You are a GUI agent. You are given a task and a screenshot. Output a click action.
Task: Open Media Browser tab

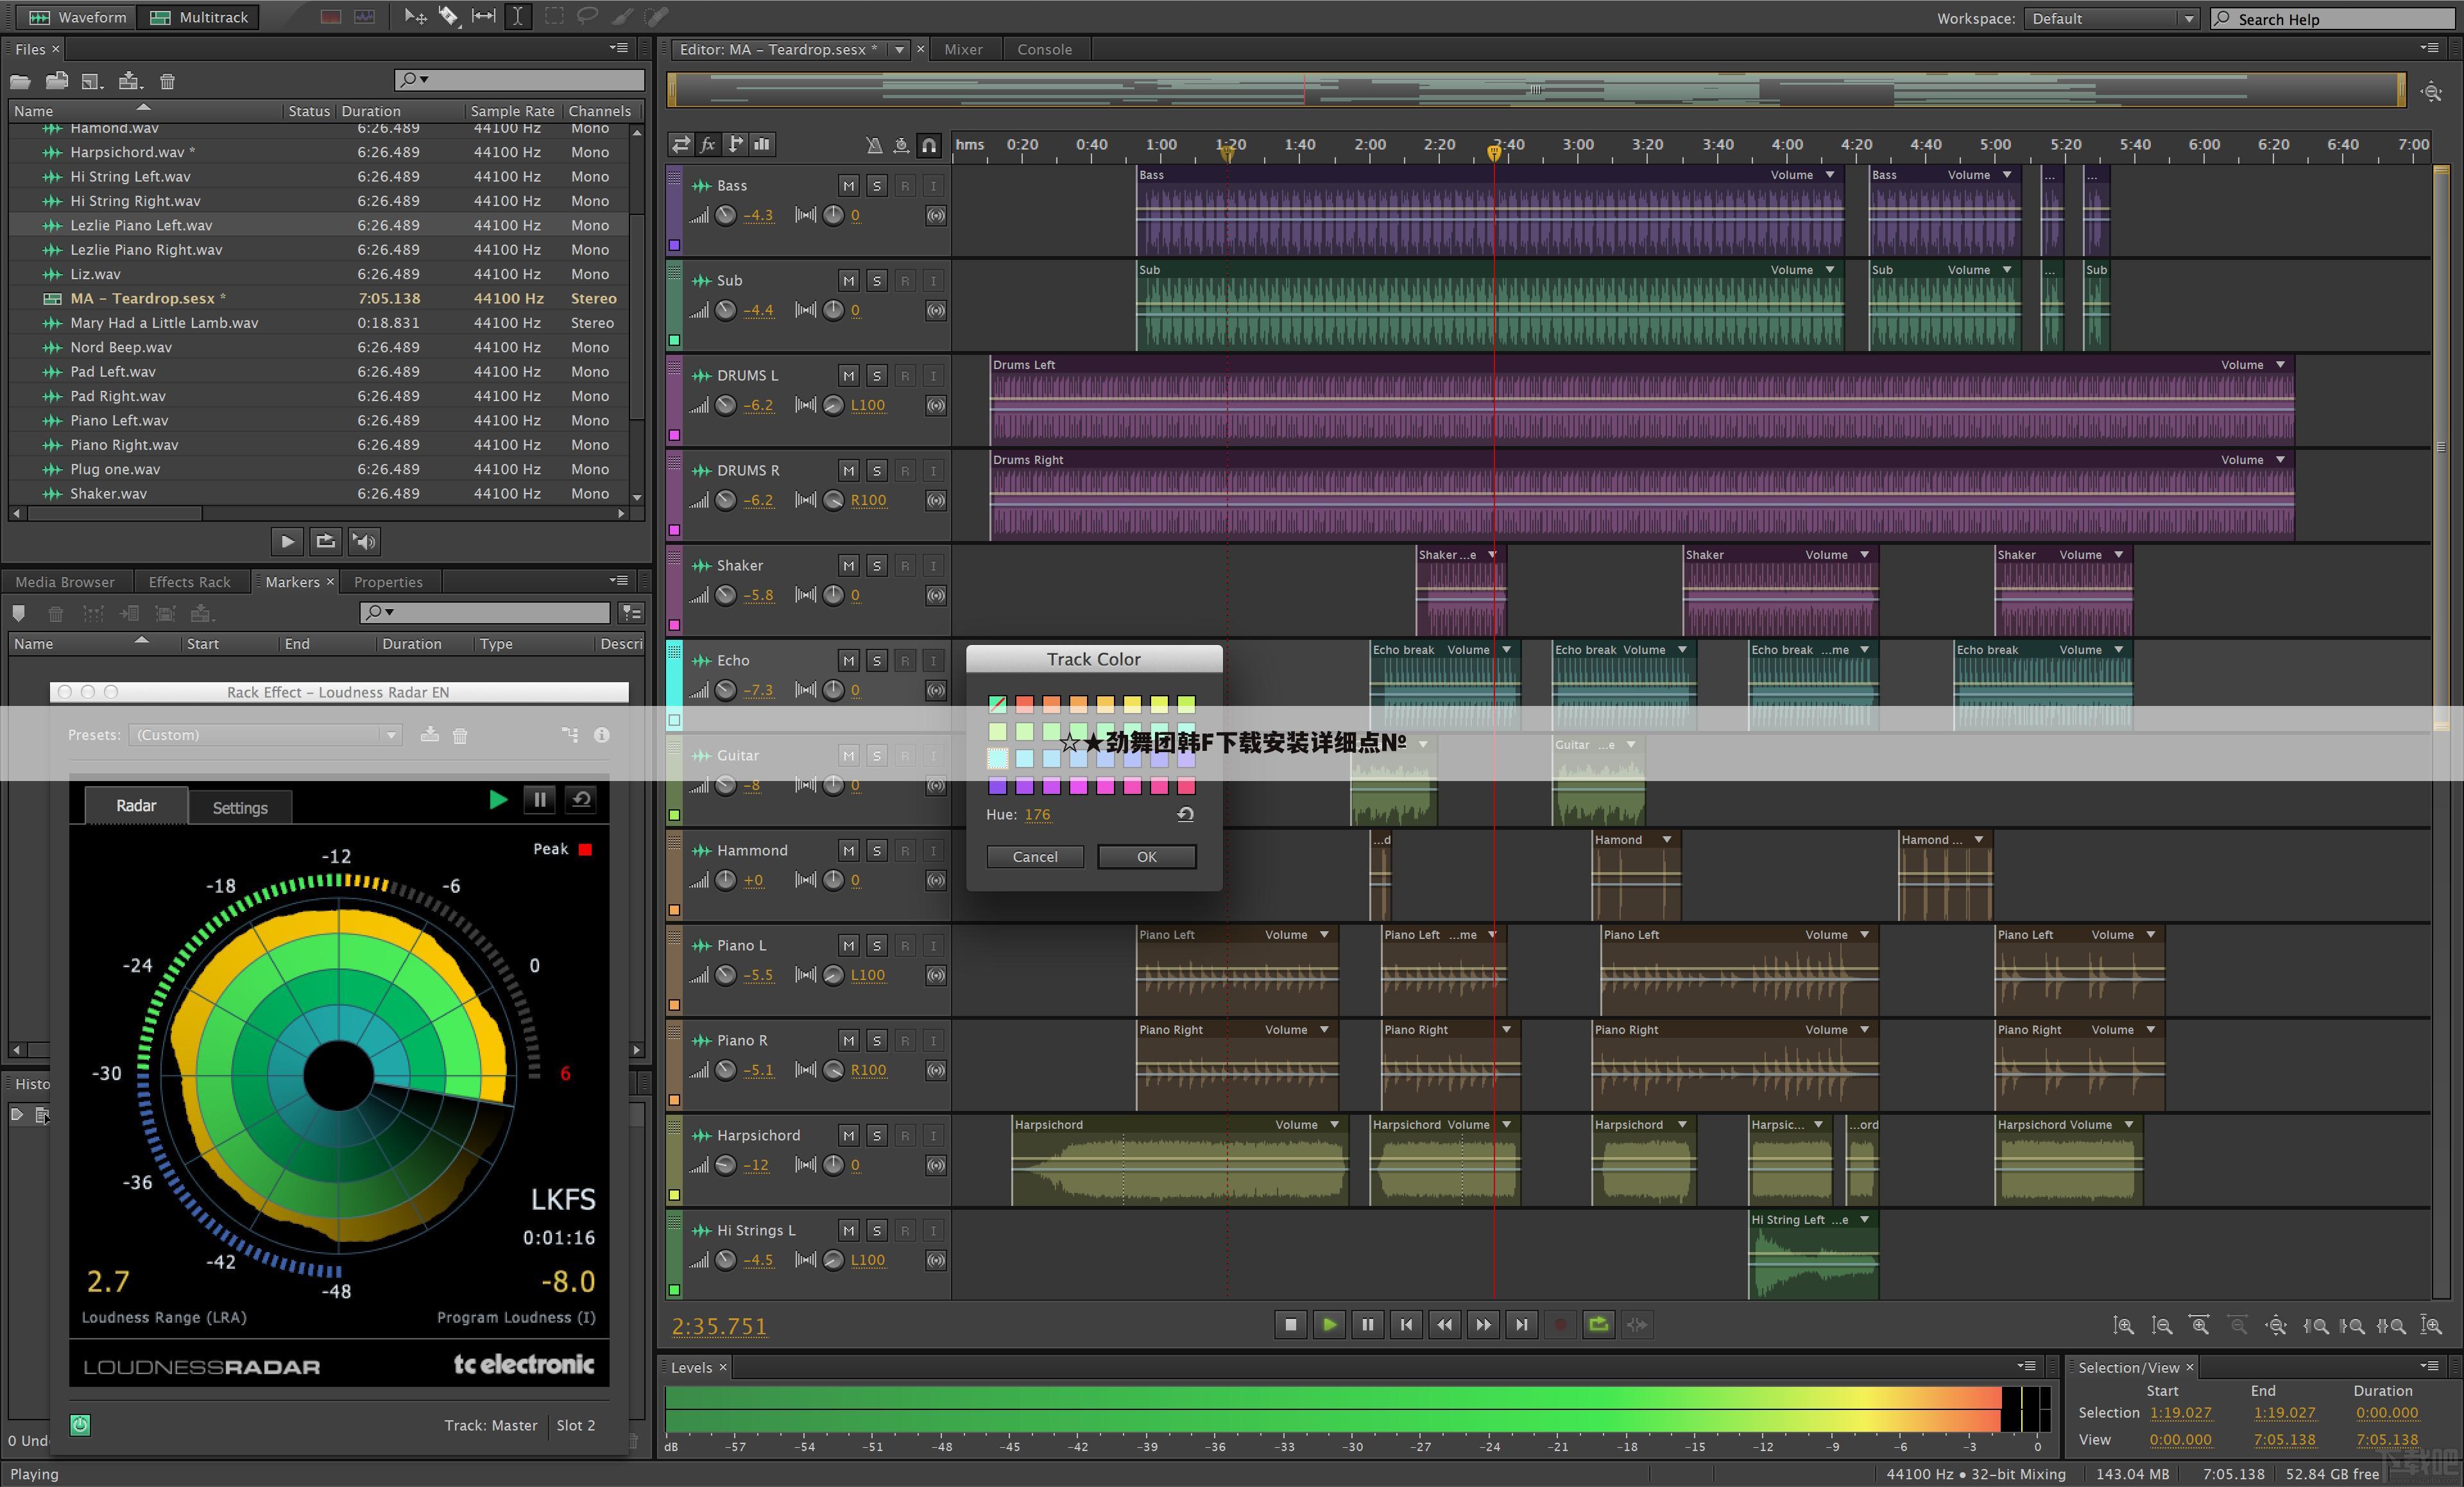65,582
